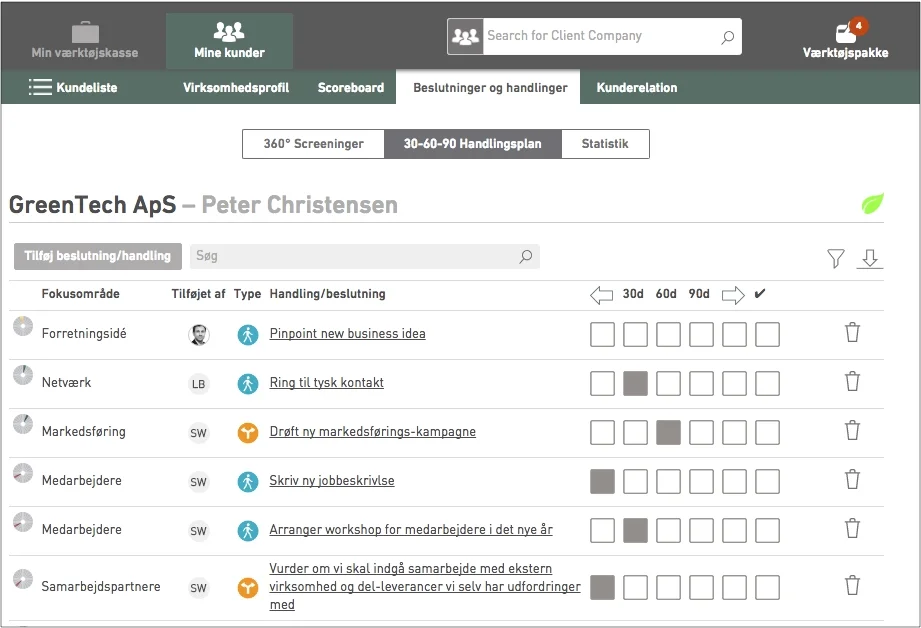Screen dimensions: 921x628
Task: Open Pinpoint new business idea link
Action: (x=347, y=334)
